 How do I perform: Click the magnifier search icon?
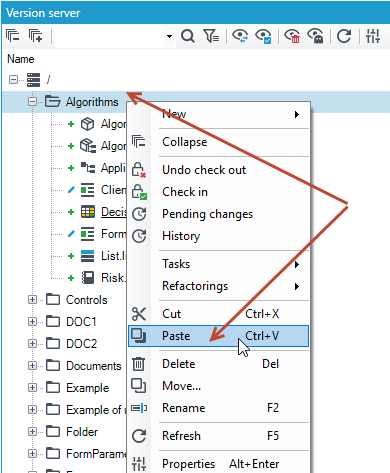[x=188, y=36]
